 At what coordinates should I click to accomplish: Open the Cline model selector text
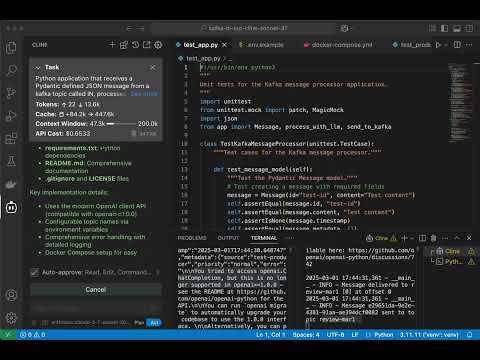click(x=90, y=323)
